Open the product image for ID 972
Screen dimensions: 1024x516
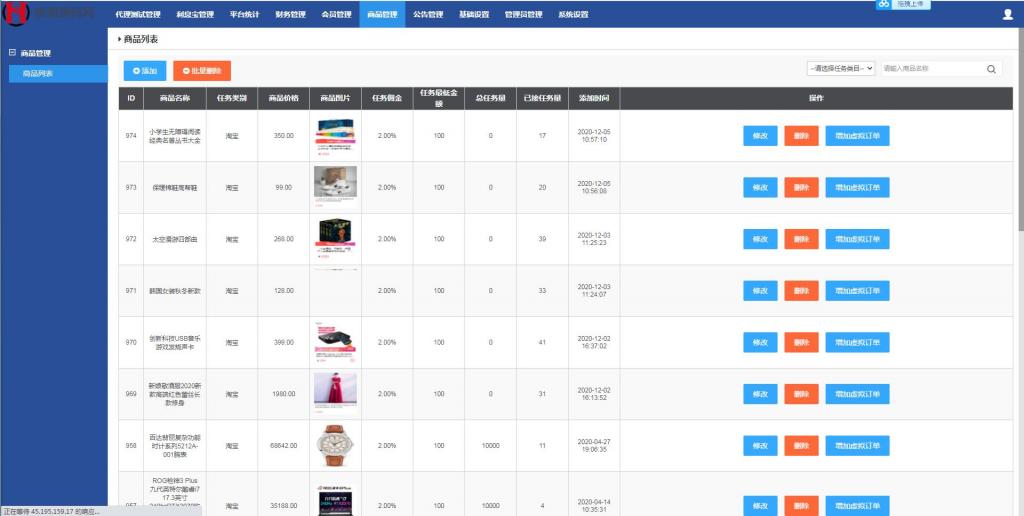tap(335, 239)
